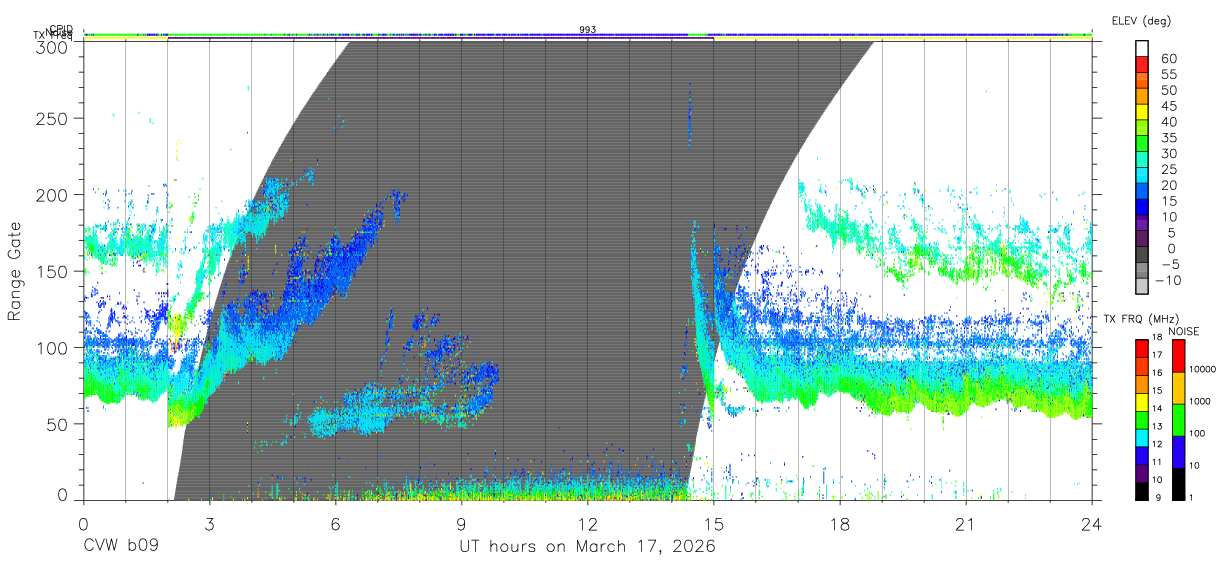1228x567 pixels.
Task: Click 'UT hours on March 17, 2026' title
Action: 587,548
